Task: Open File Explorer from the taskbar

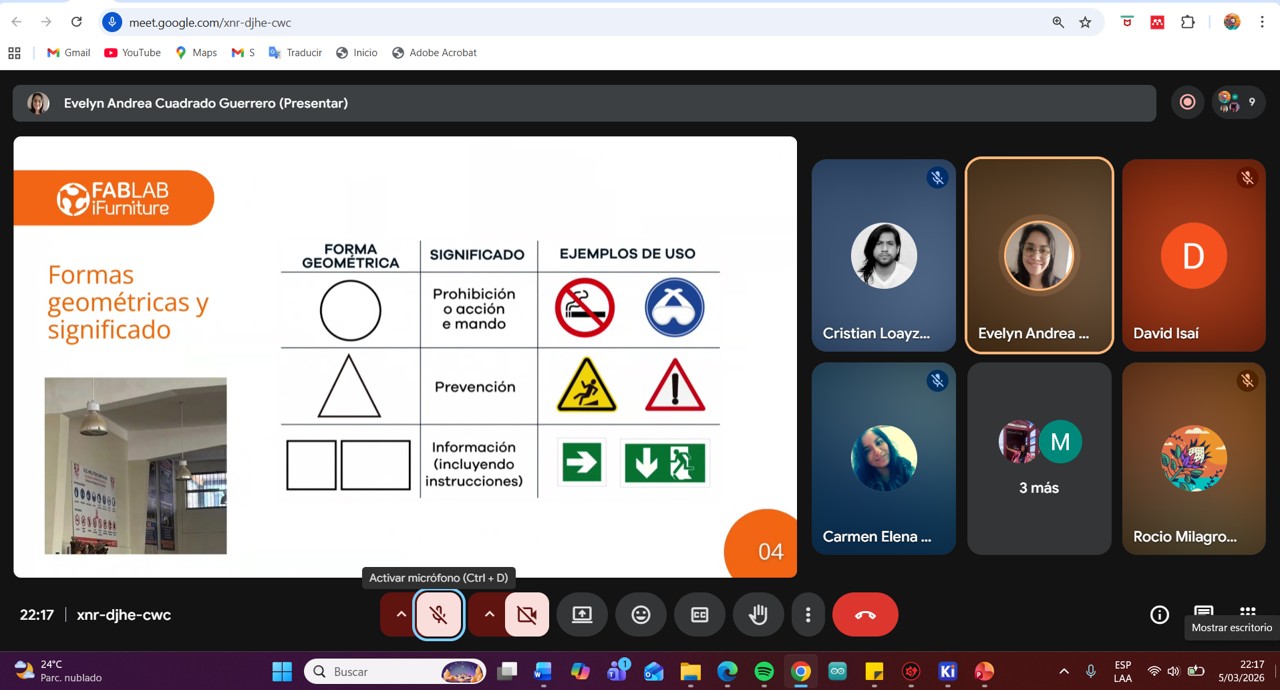Action: coord(691,671)
